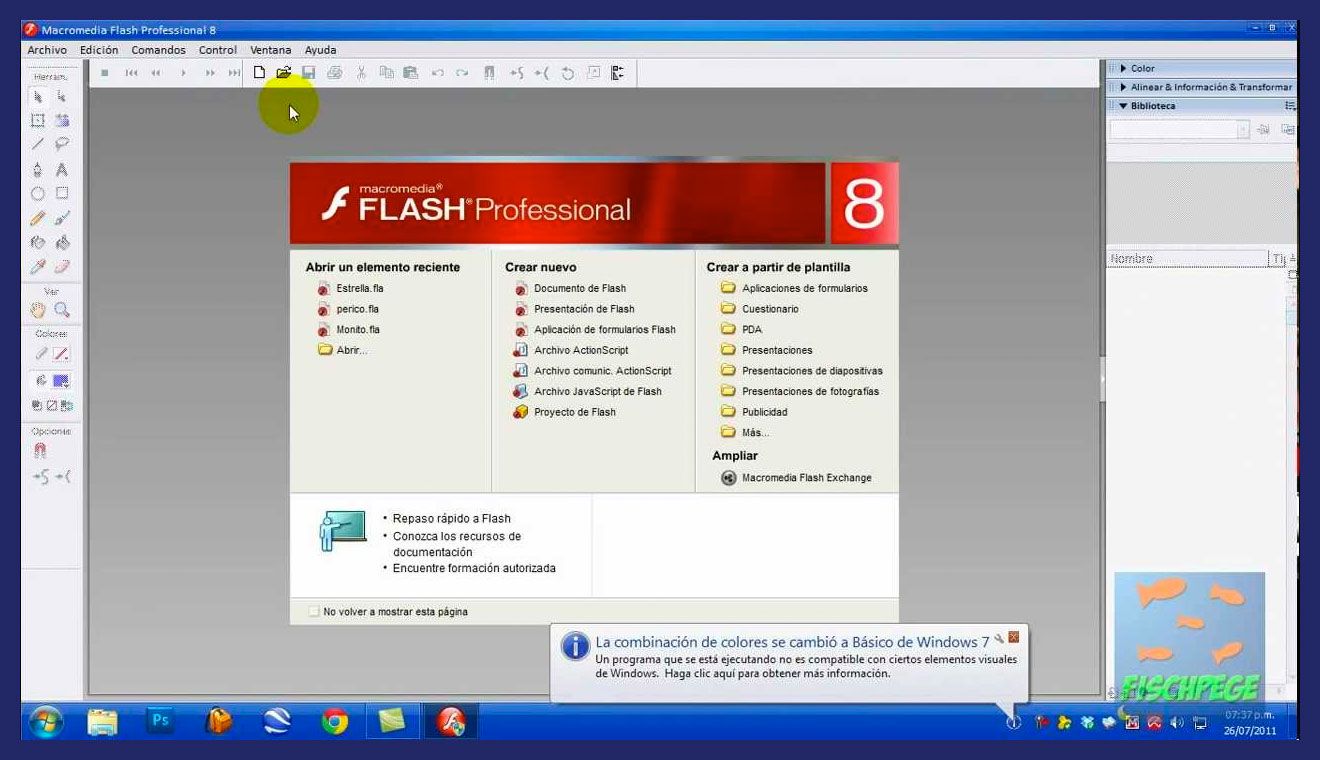Select the Pencil tool

click(38, 217)
